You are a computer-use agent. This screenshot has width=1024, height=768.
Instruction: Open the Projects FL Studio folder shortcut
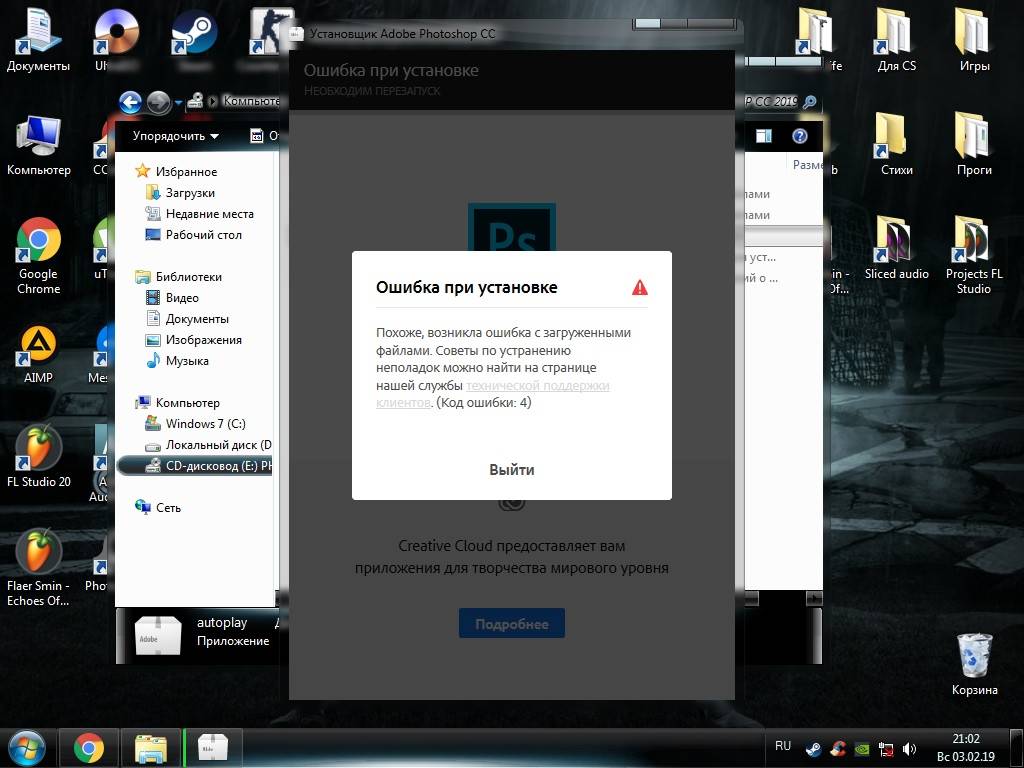point(974,255)
